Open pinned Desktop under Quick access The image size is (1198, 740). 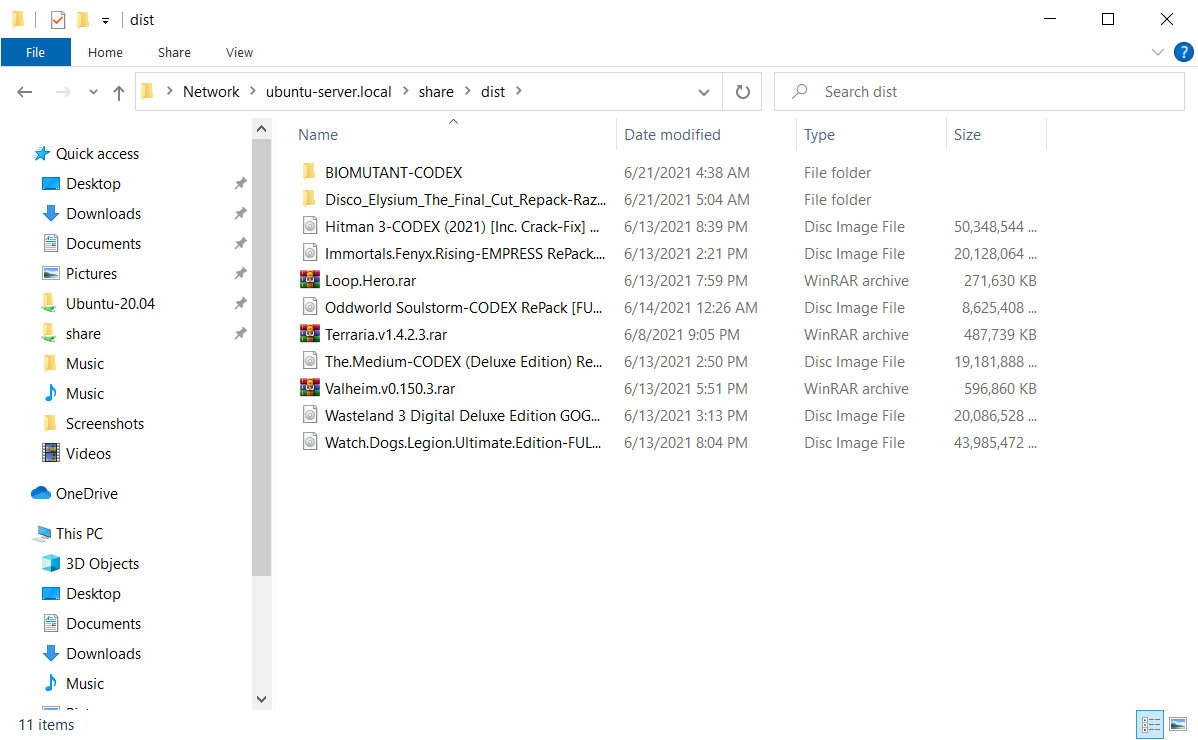93,184
